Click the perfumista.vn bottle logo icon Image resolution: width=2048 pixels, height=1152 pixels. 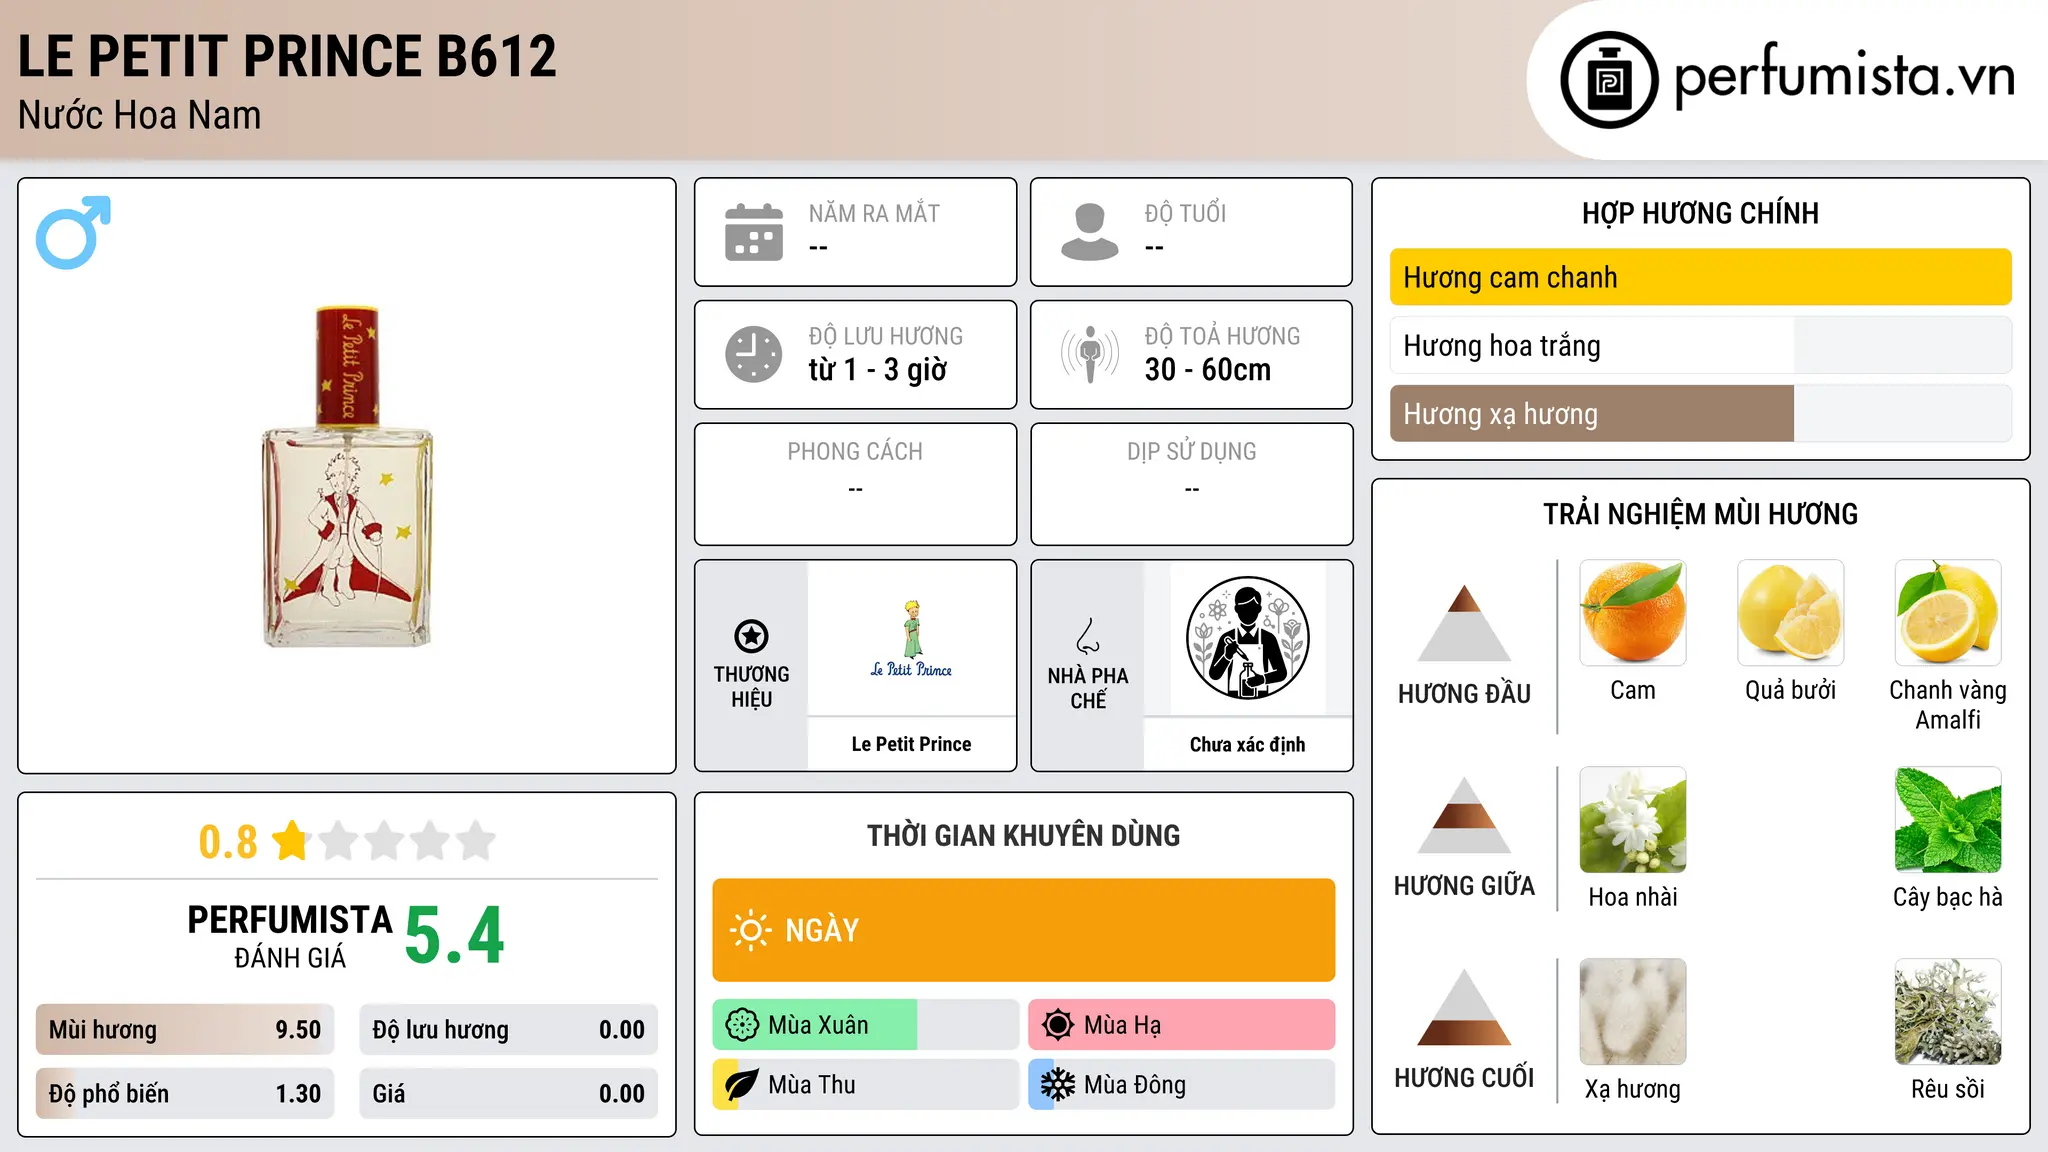1609,80
